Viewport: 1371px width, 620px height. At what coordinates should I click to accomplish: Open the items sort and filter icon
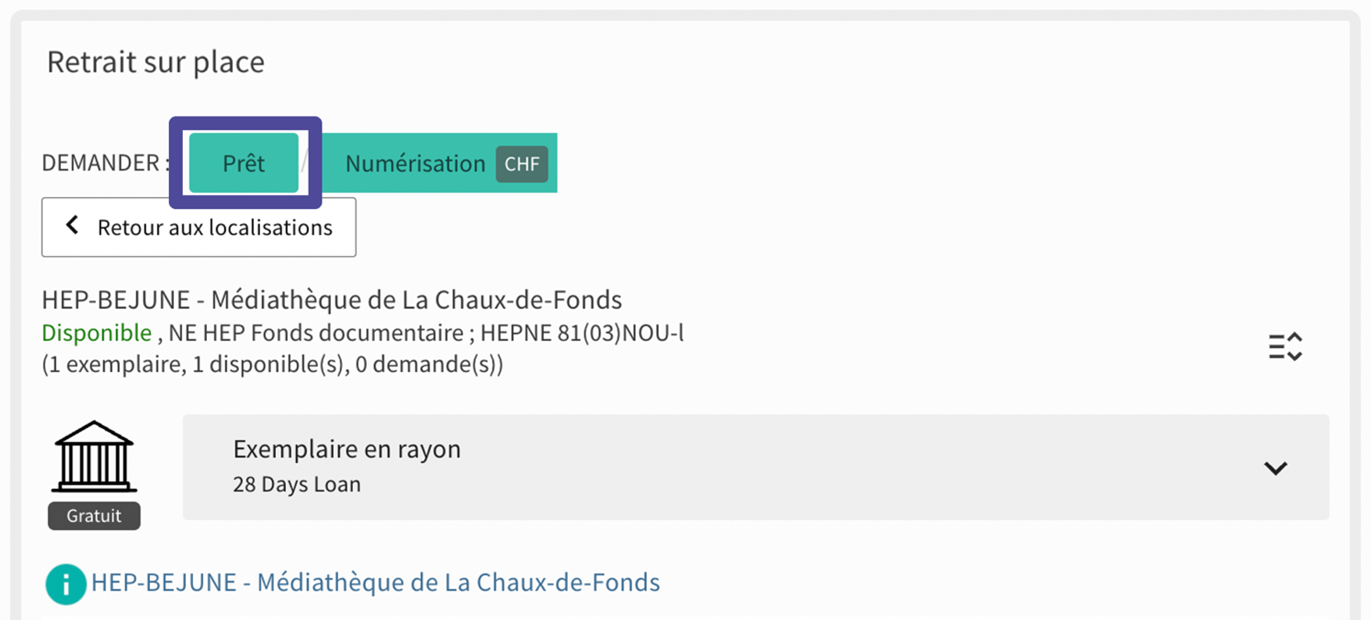point(1285,346)
